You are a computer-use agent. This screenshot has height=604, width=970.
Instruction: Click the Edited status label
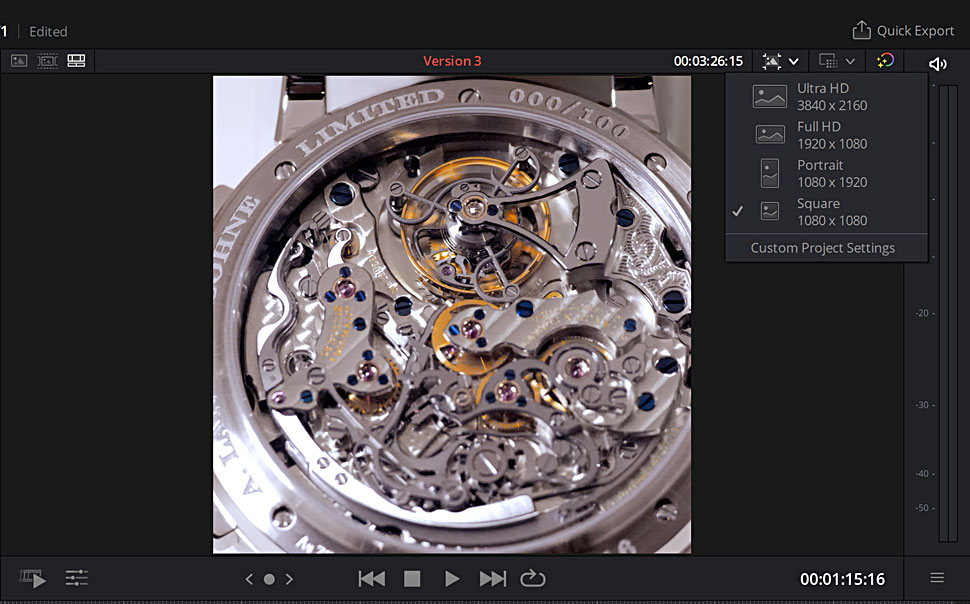tap(48, 32)
